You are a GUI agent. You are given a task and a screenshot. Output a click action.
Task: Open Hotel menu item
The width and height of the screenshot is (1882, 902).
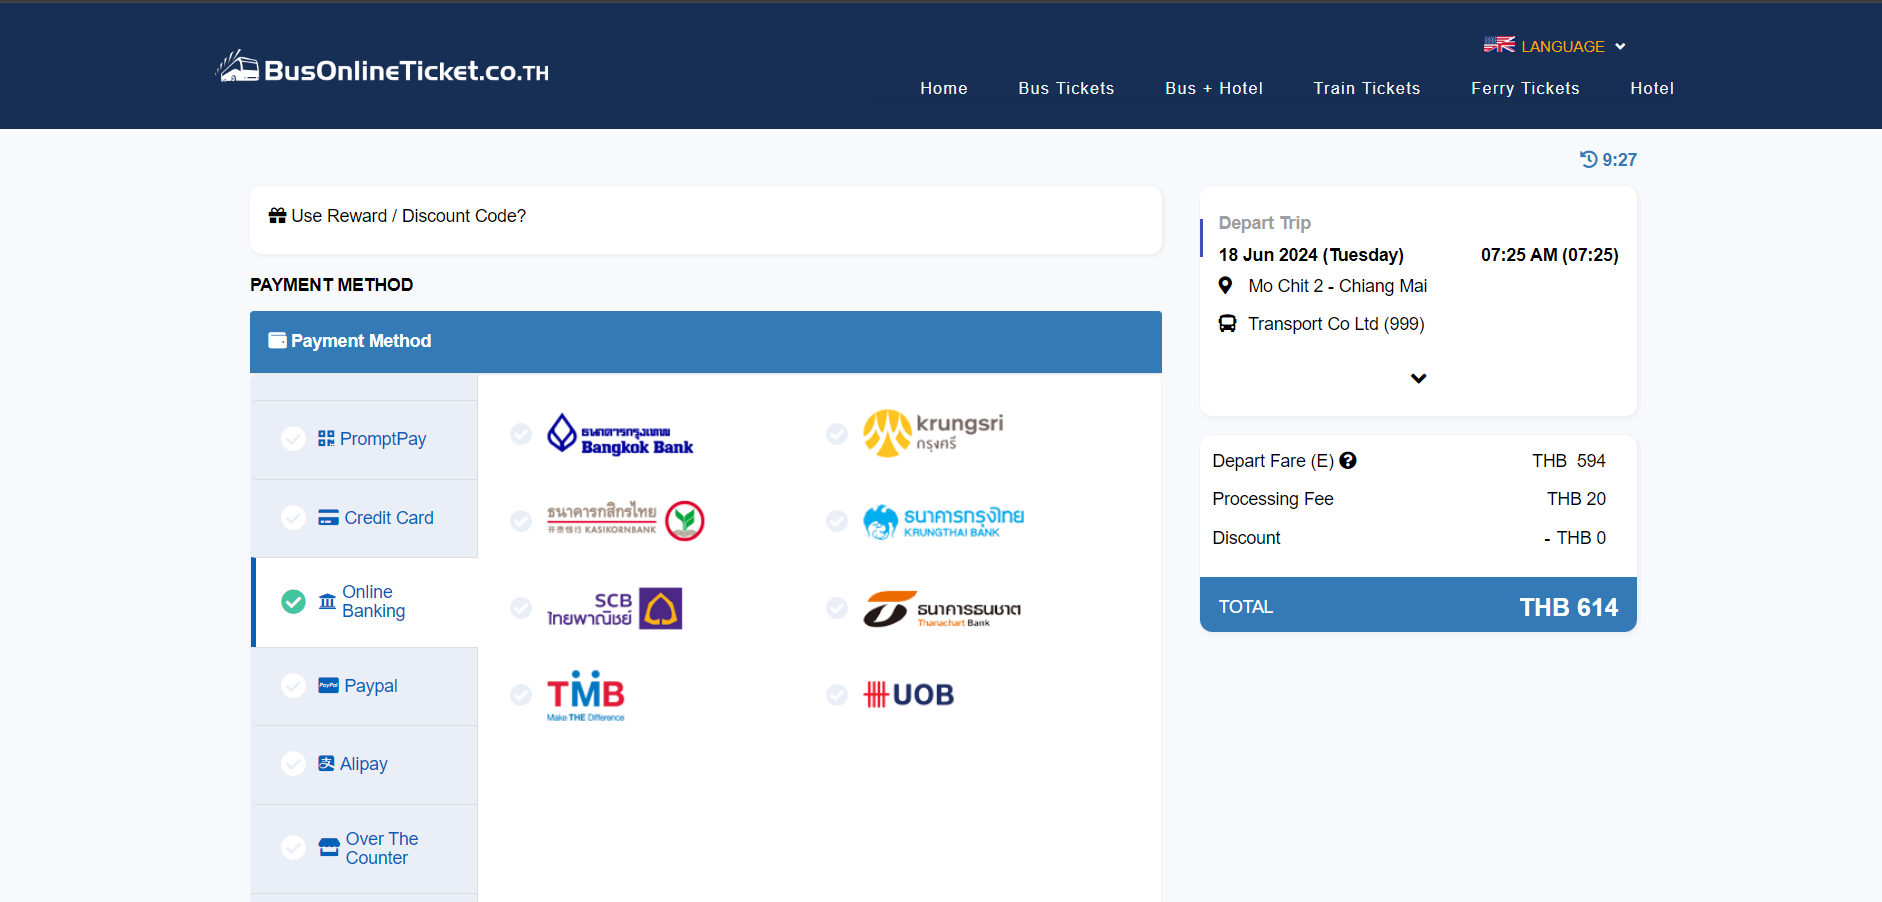pyautogui.click(x=1652, y=88)
